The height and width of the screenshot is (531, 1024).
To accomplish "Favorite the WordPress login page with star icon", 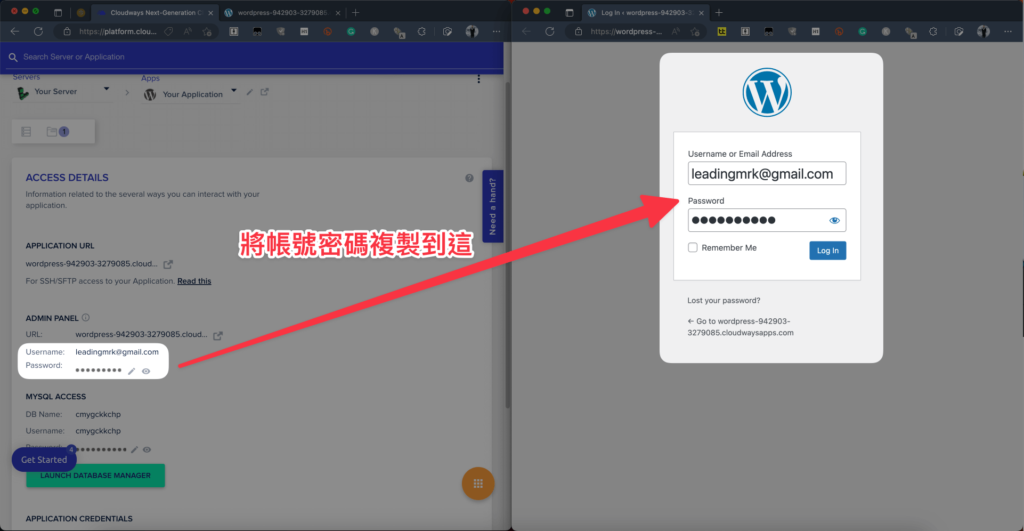I will pos(695,31).
